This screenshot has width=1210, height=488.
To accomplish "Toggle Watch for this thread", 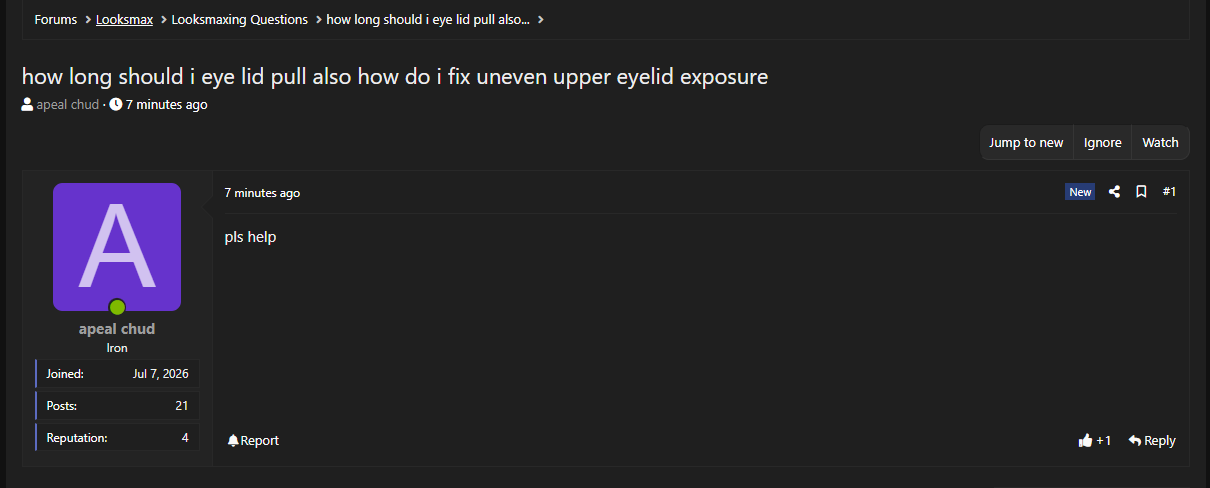I will (x=1160, y=143).
